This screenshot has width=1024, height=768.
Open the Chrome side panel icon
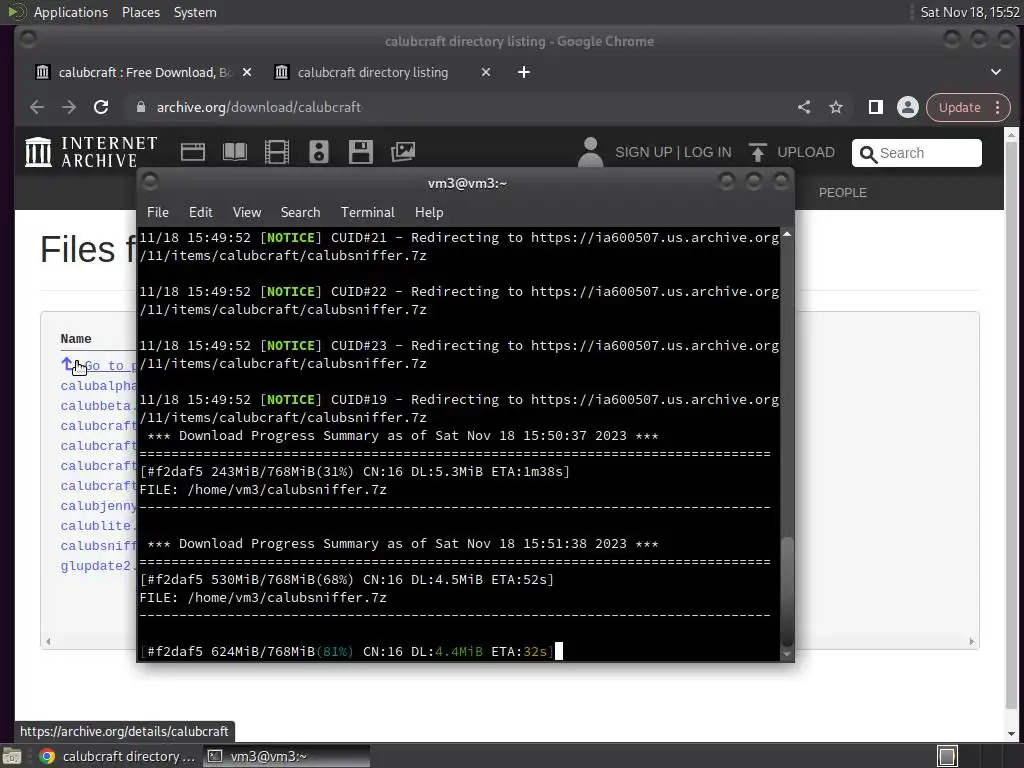pos(876,107)
